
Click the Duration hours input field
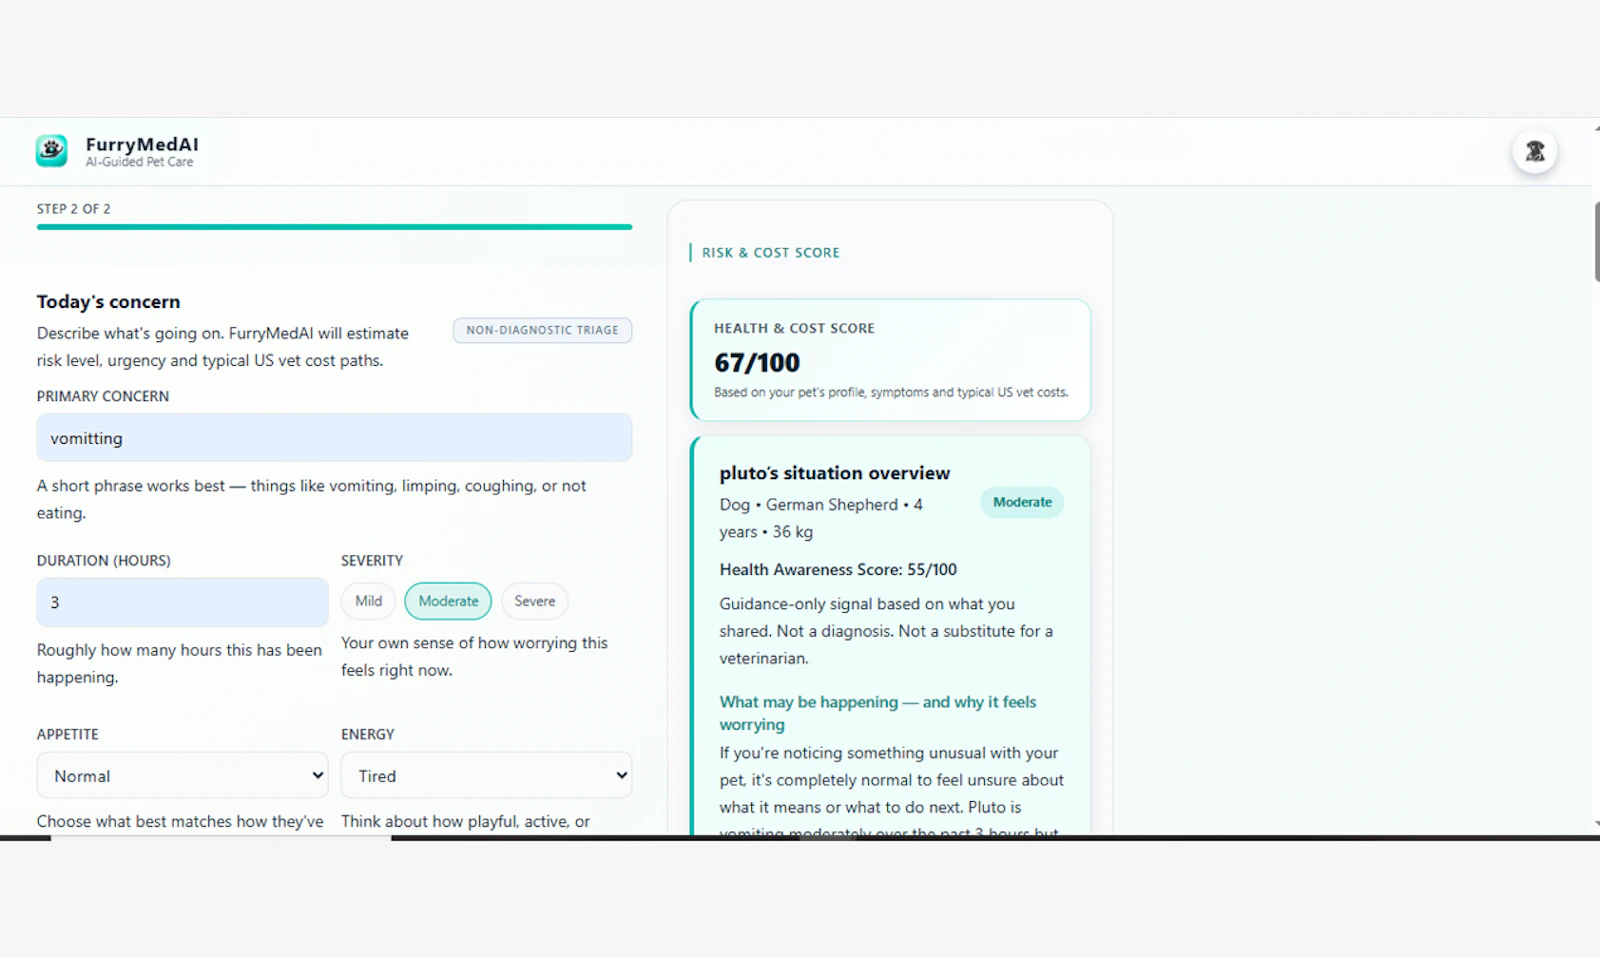(183, 602)
